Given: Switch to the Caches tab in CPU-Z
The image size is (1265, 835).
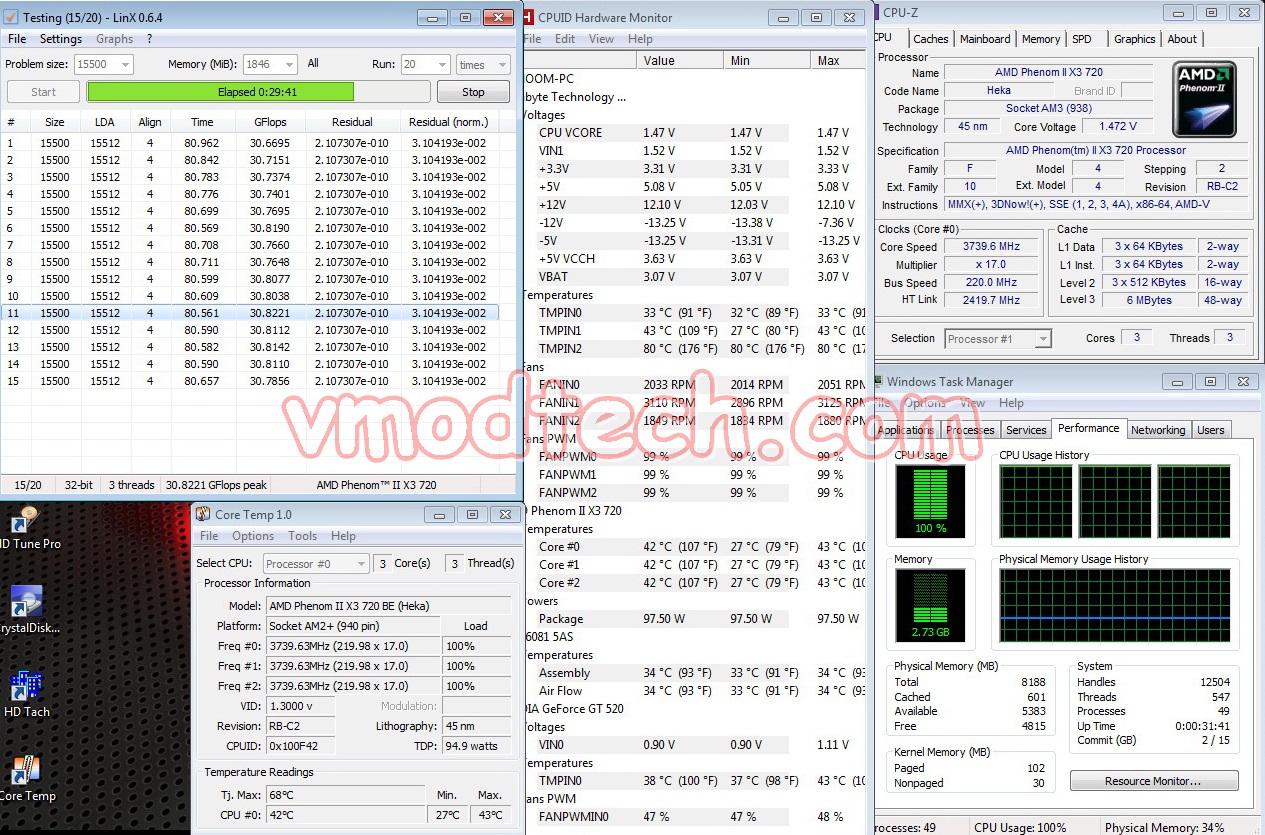Looking at the screenshot, I should 930,39.
